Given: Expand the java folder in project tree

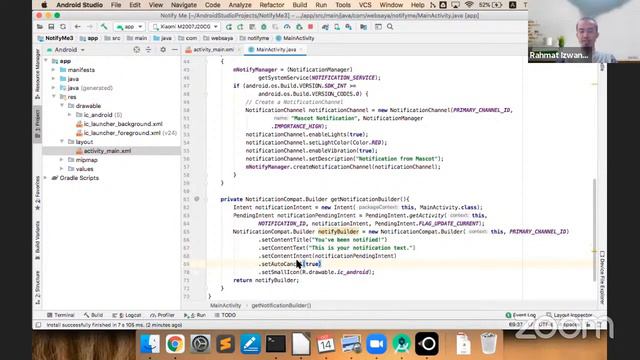Looking at the screenshot, I should (53, 79).
